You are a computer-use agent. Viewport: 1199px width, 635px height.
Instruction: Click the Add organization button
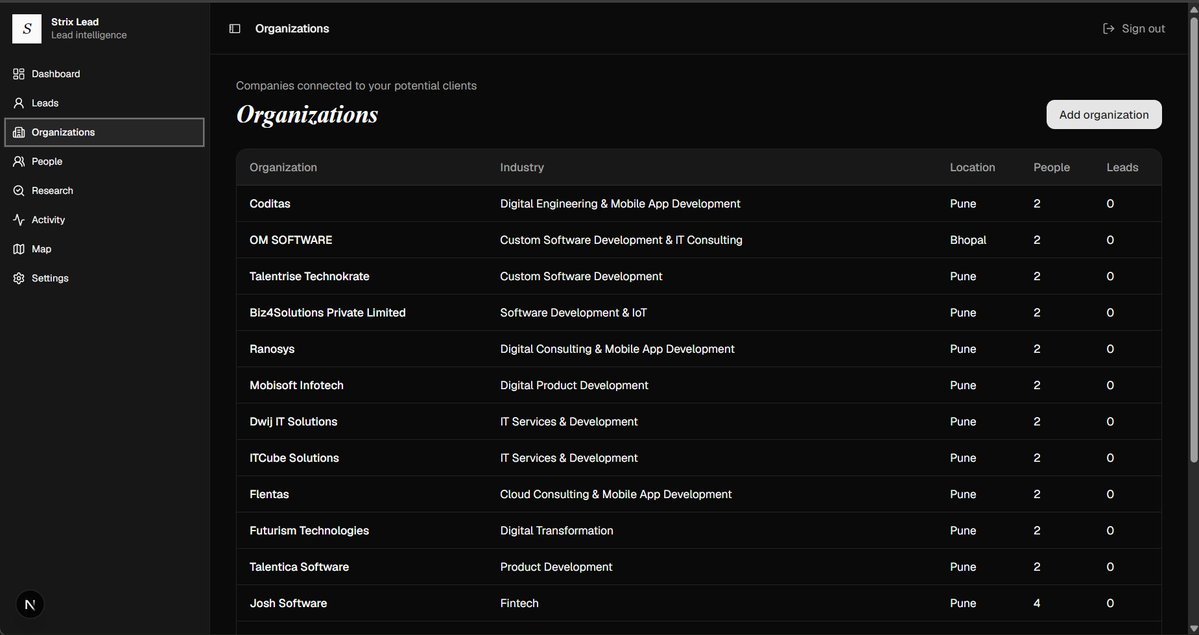click(x=1103, y=115)
